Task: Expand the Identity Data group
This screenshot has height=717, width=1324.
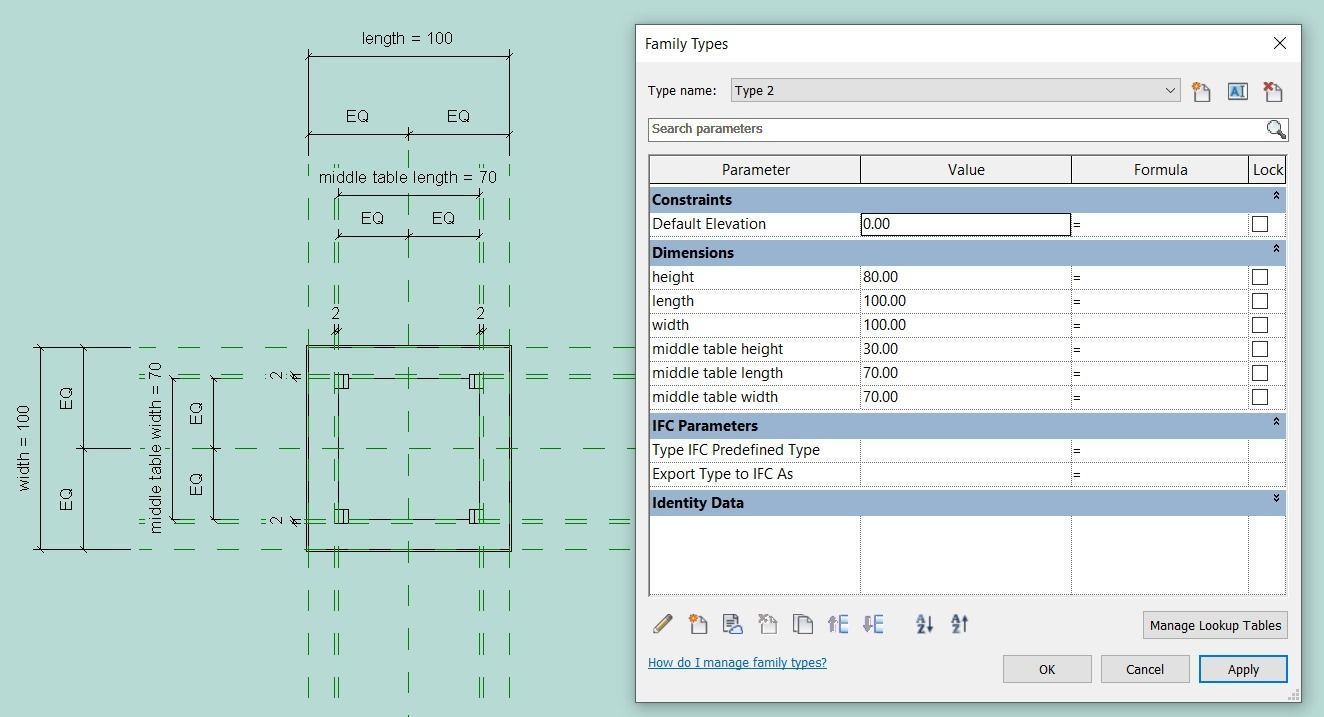Action: [x=1276, y=498]
